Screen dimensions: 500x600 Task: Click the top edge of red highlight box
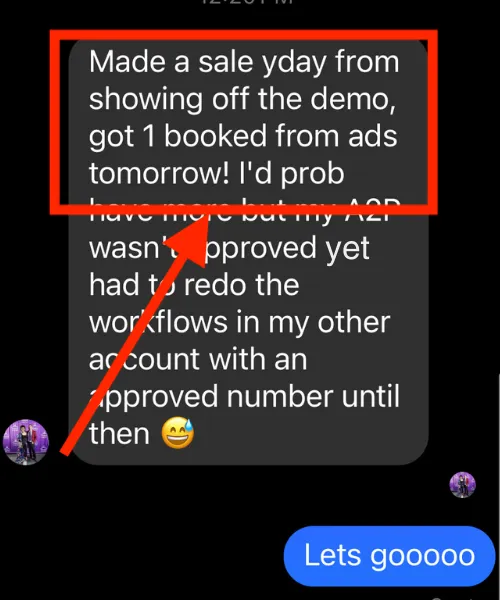point(244,35)
